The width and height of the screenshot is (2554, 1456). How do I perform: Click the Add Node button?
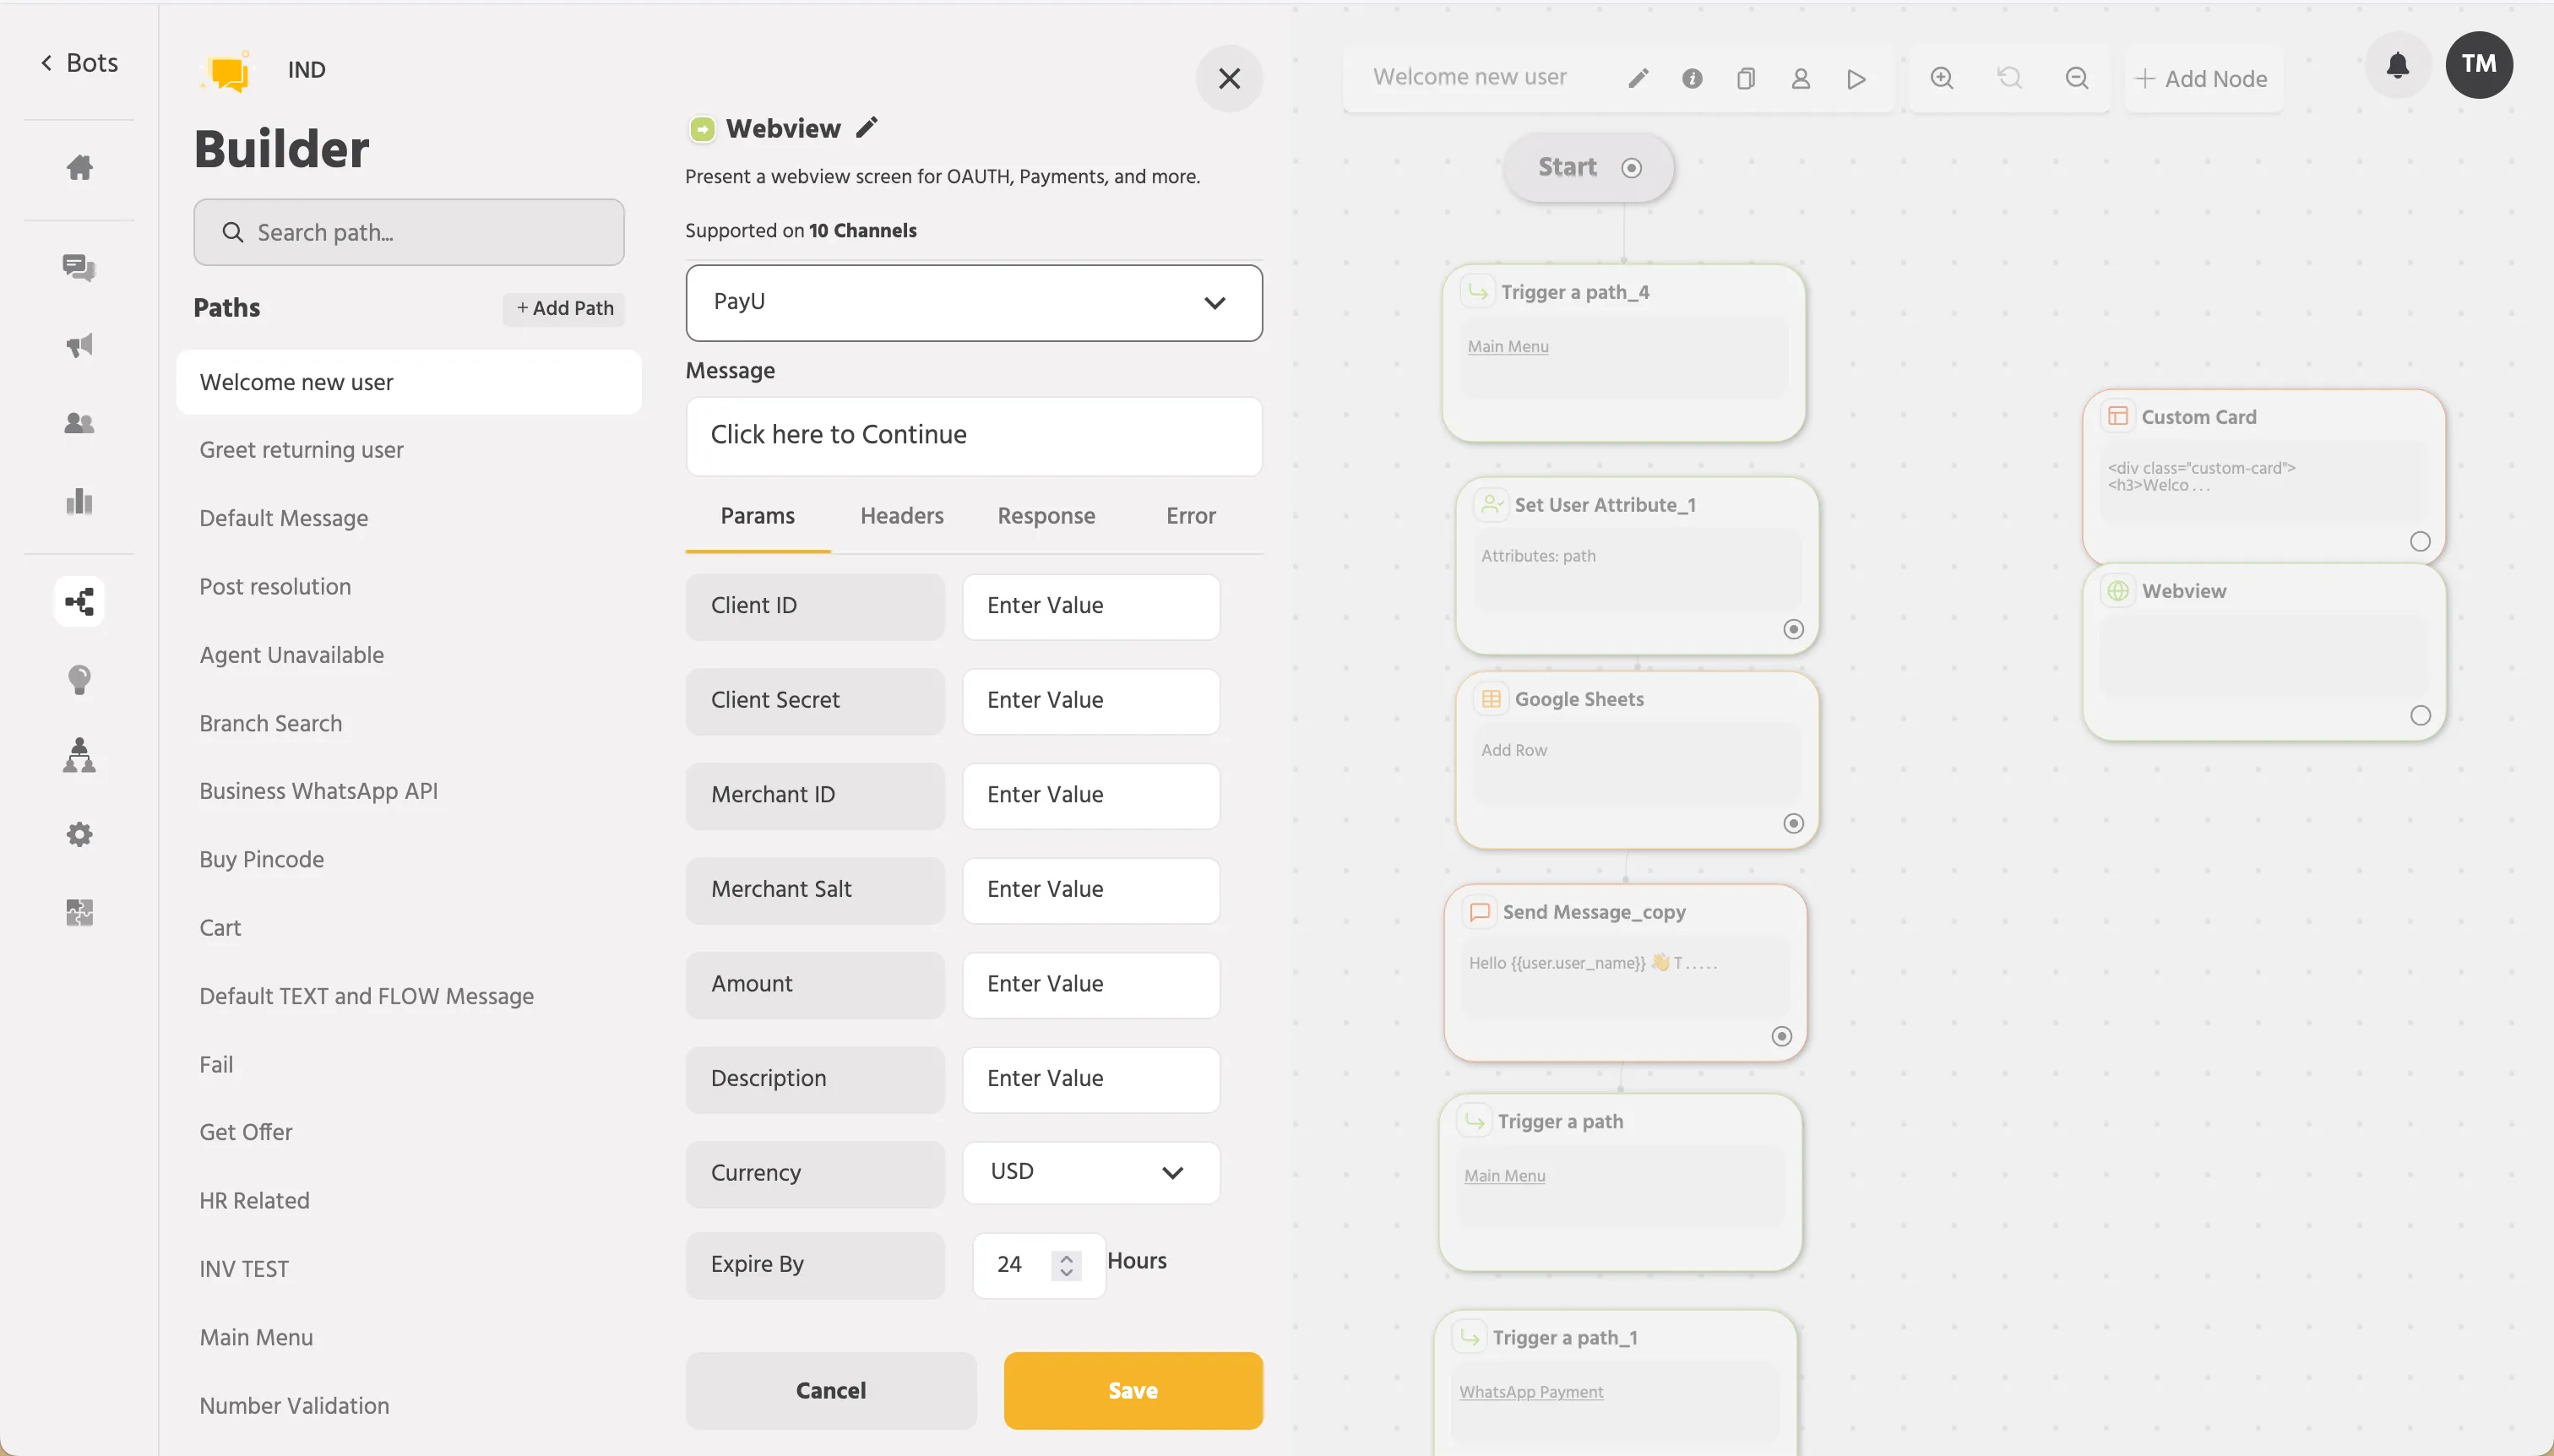(x=2201, y=78)
